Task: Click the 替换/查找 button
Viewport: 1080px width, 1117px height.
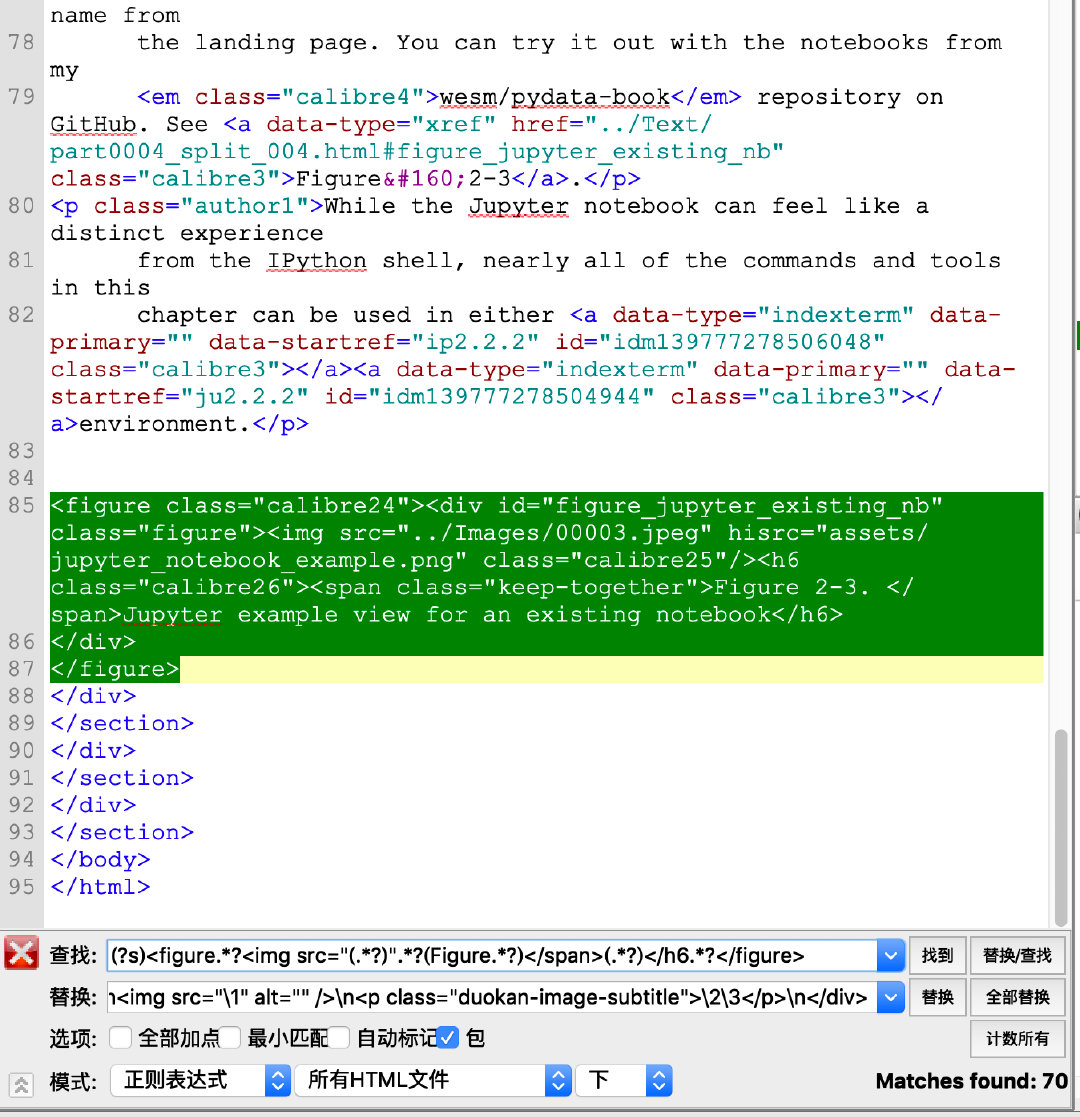Action: coord(1017,955)
